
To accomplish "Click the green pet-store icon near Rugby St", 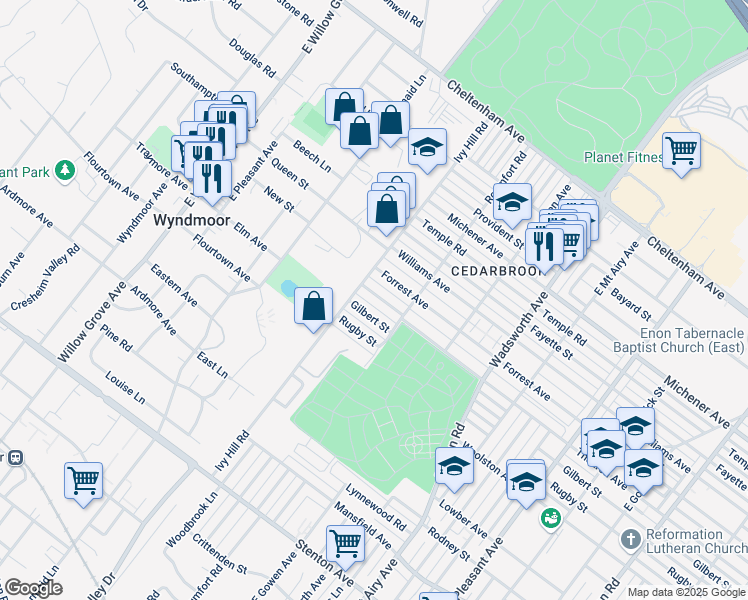I will [x=551, y=517].
